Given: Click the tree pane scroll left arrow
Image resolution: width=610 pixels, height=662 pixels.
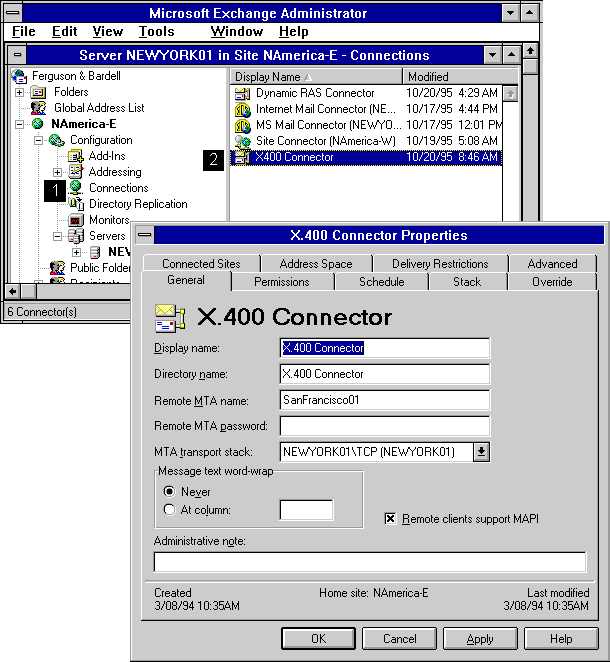Looking at the screenshot, I should point(13,291).
